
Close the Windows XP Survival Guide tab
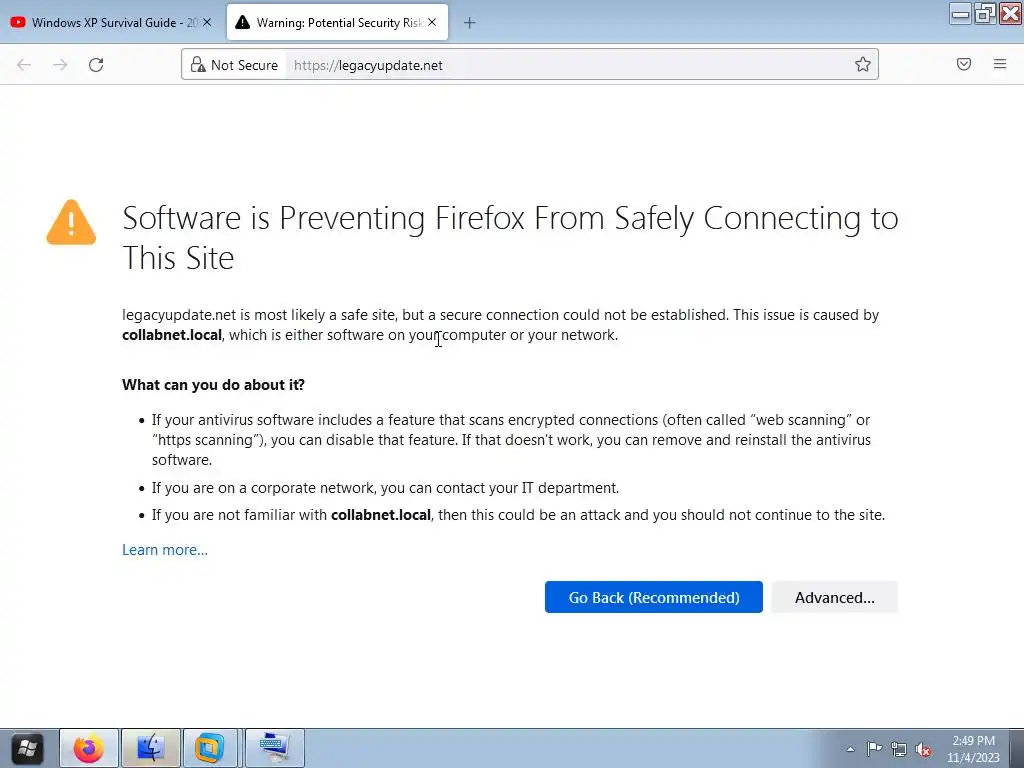coord(207,22)
